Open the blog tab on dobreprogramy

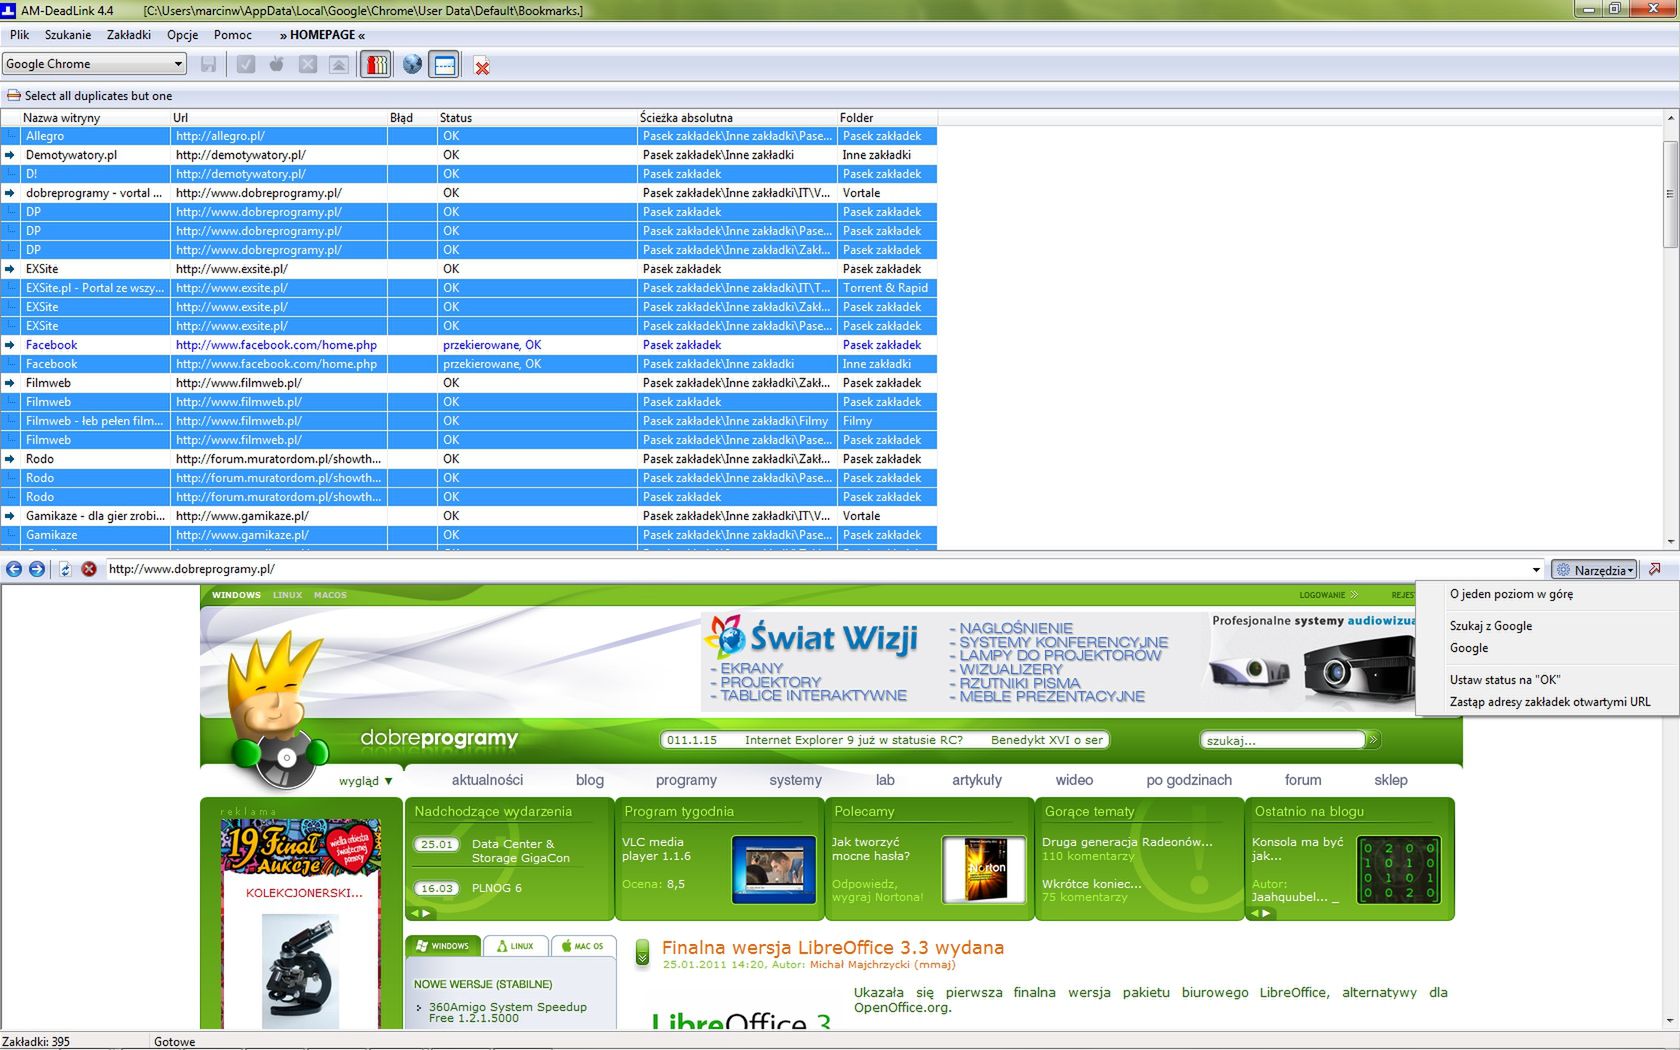click(590, 780)
